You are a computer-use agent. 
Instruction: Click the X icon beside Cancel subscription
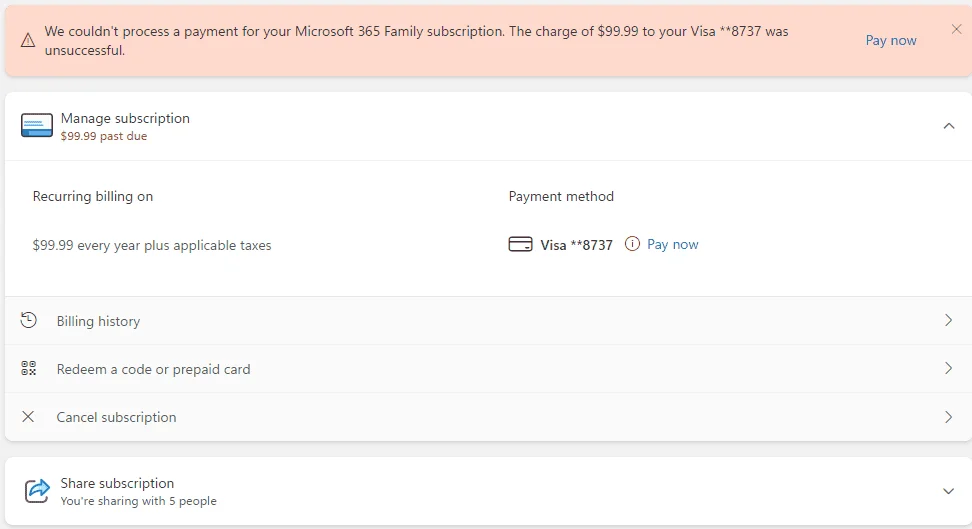point(28,417)
